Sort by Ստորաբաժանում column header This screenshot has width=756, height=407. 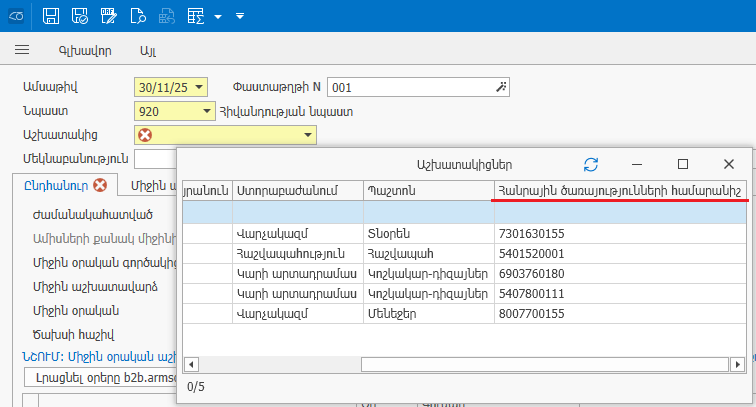298,190
